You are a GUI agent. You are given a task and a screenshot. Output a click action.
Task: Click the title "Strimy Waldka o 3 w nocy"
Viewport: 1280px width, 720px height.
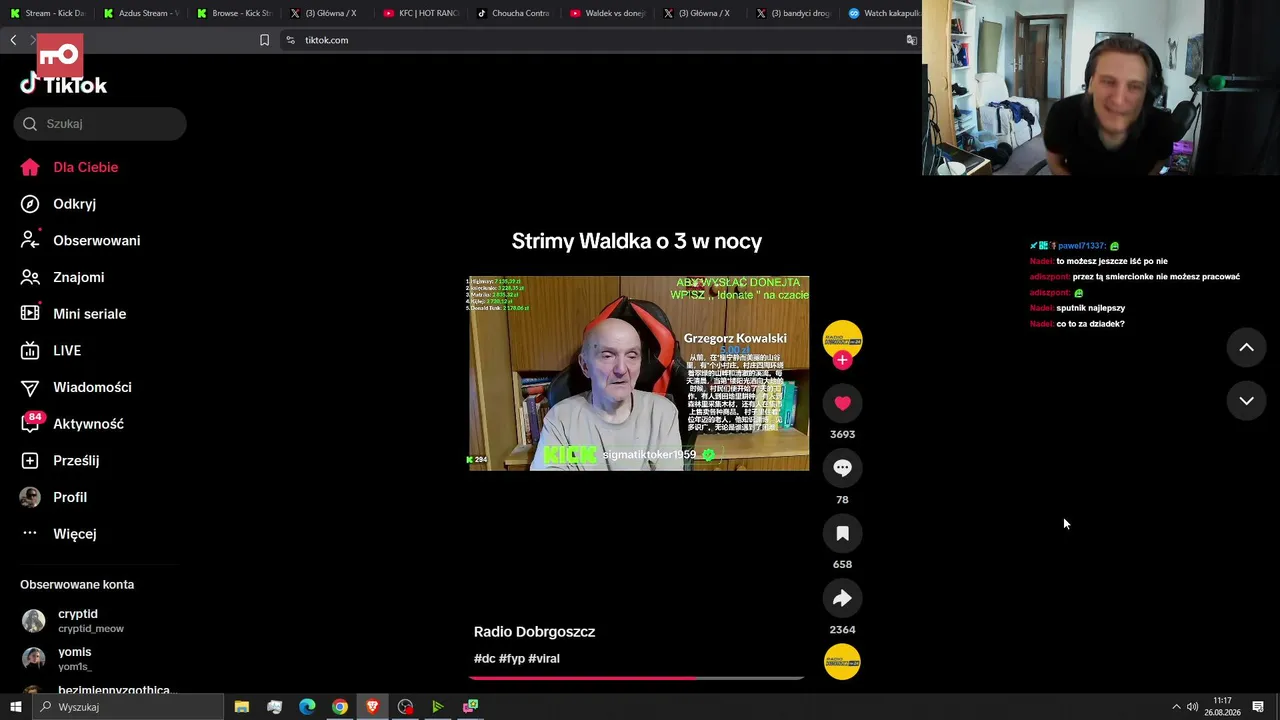coord(637,241)
